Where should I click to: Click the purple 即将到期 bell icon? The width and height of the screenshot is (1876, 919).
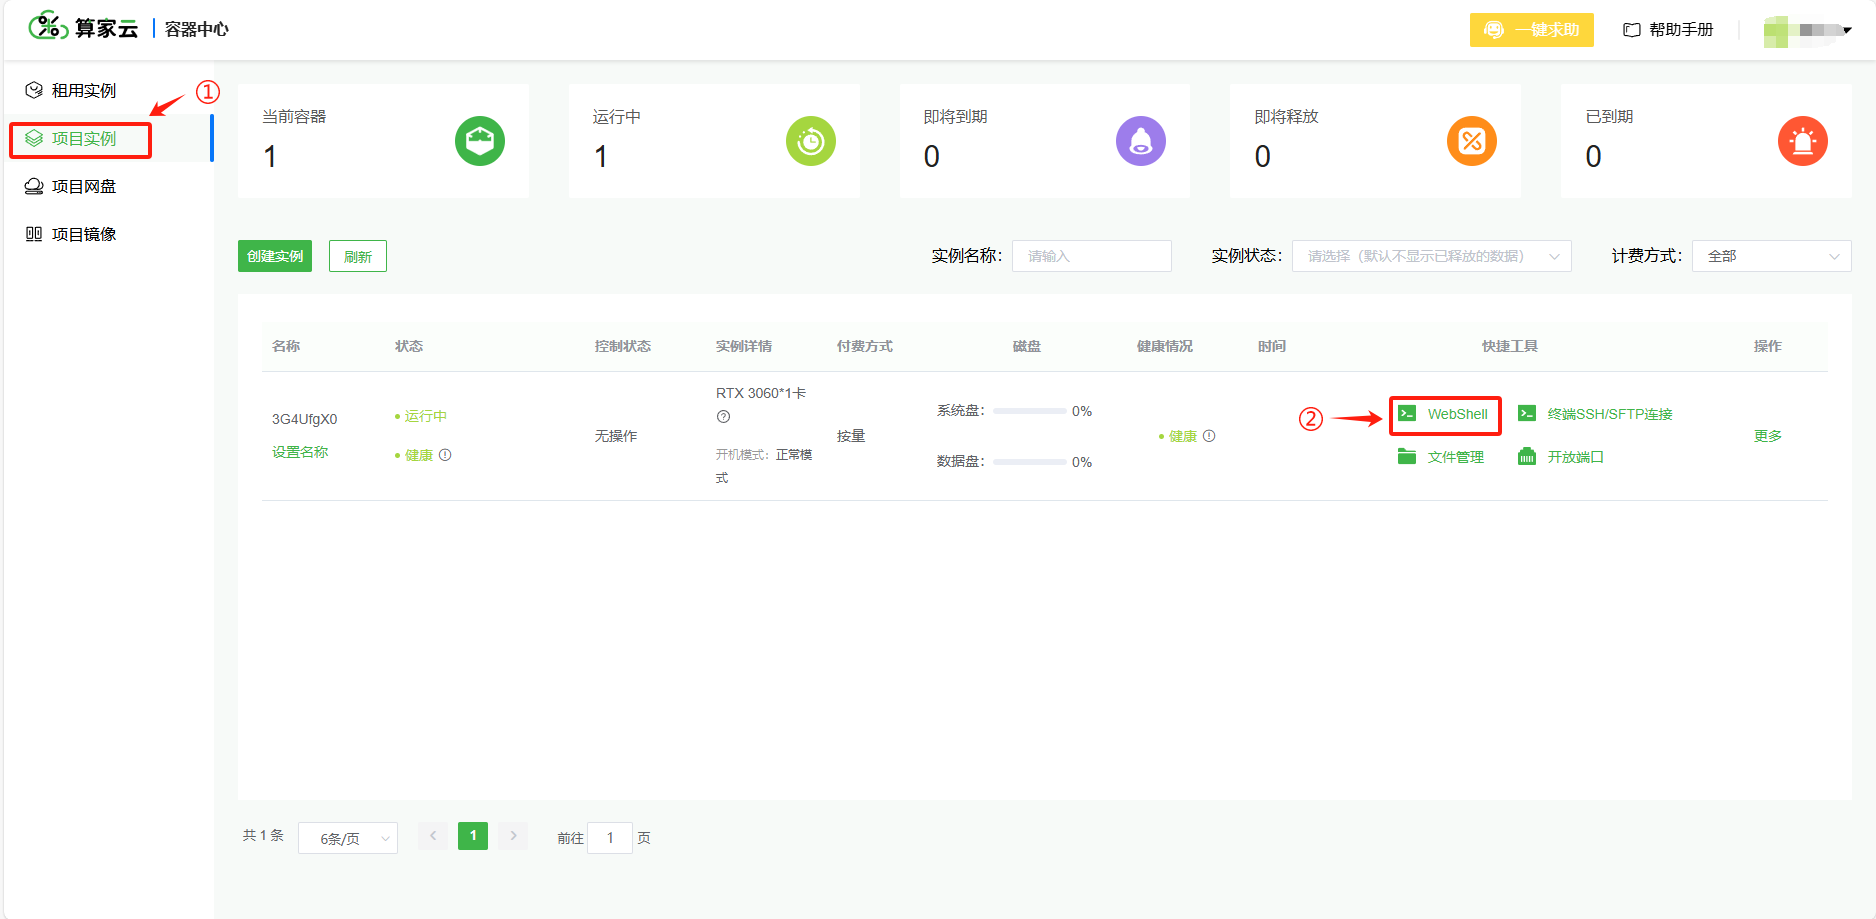(x=1141, y=141)
